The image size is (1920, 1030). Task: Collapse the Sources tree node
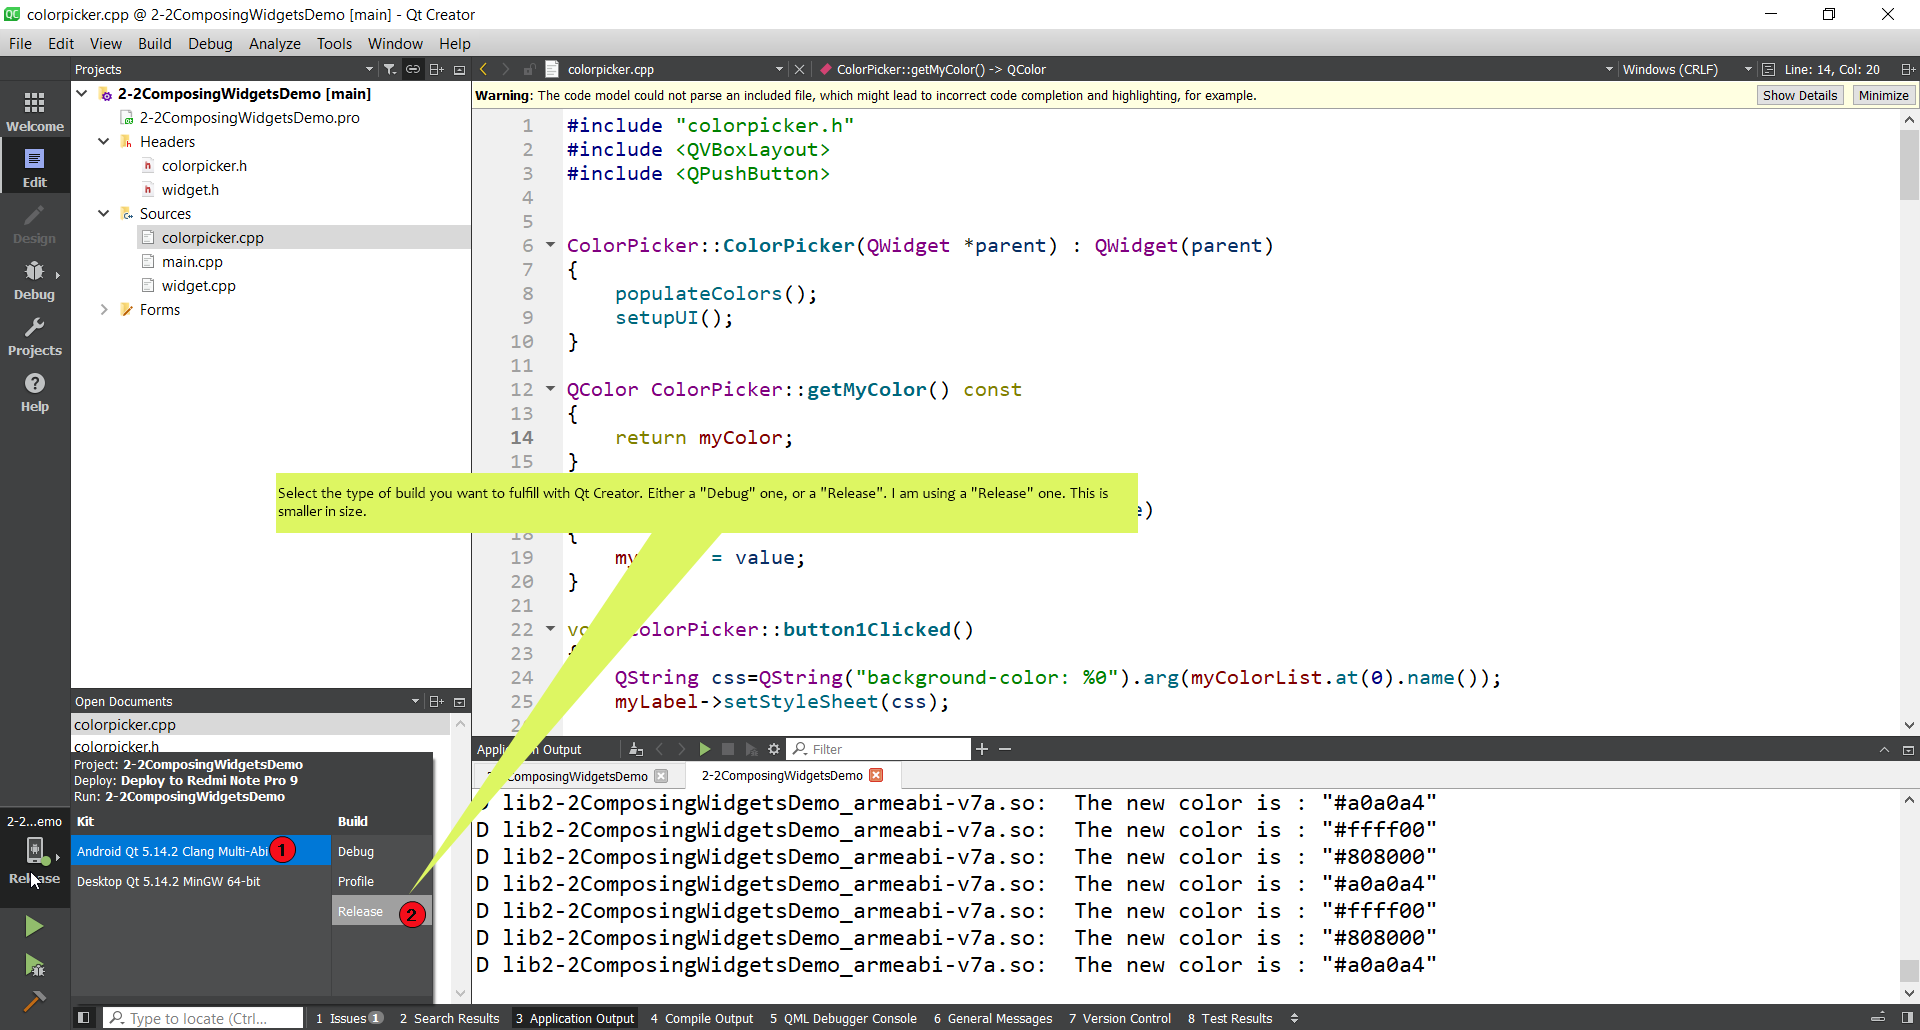[103, 213]
